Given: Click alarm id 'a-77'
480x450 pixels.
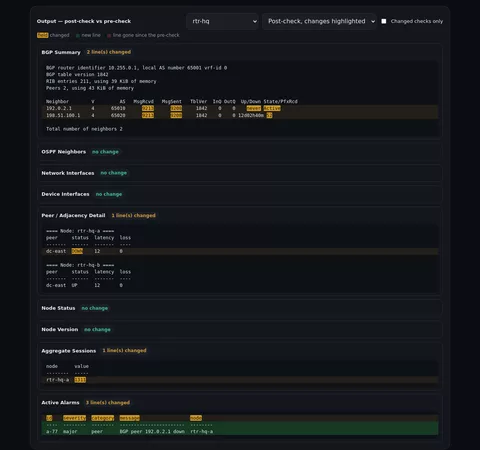Looking at the screenshot, I should click(52, 432).
